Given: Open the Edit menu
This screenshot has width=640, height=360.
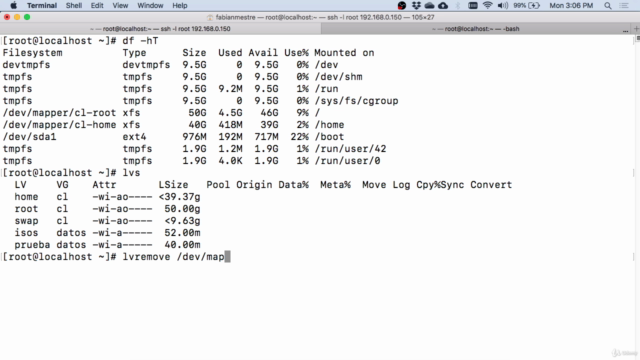Looking at the screenshot, I should coord(97,5).
